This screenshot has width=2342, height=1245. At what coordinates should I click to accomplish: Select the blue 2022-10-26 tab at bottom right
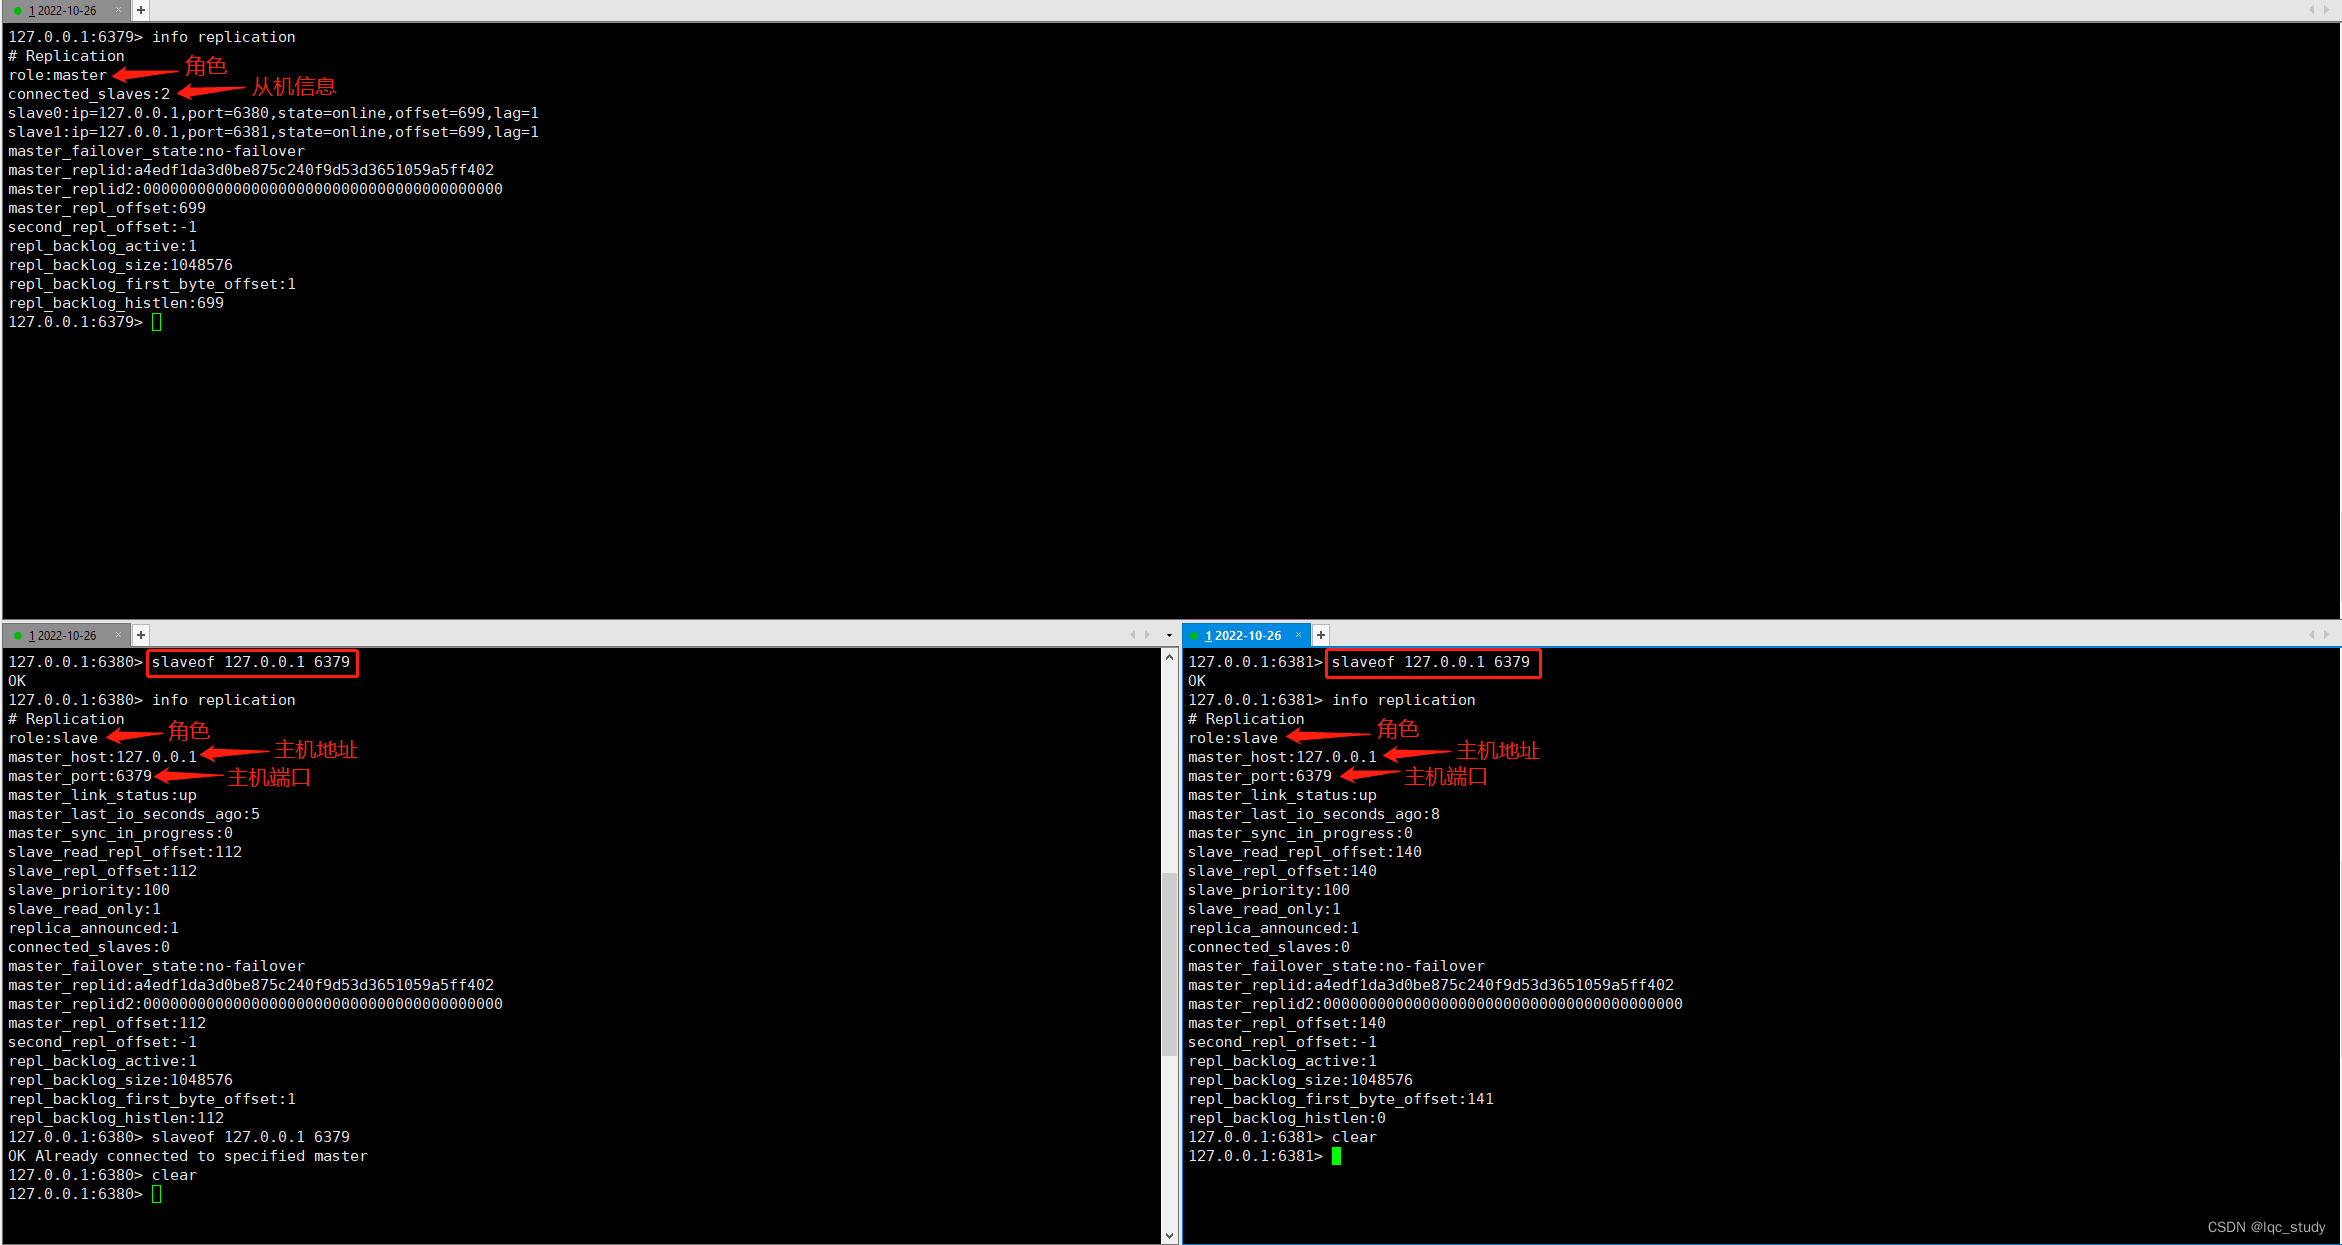(x=1245, y=635)
